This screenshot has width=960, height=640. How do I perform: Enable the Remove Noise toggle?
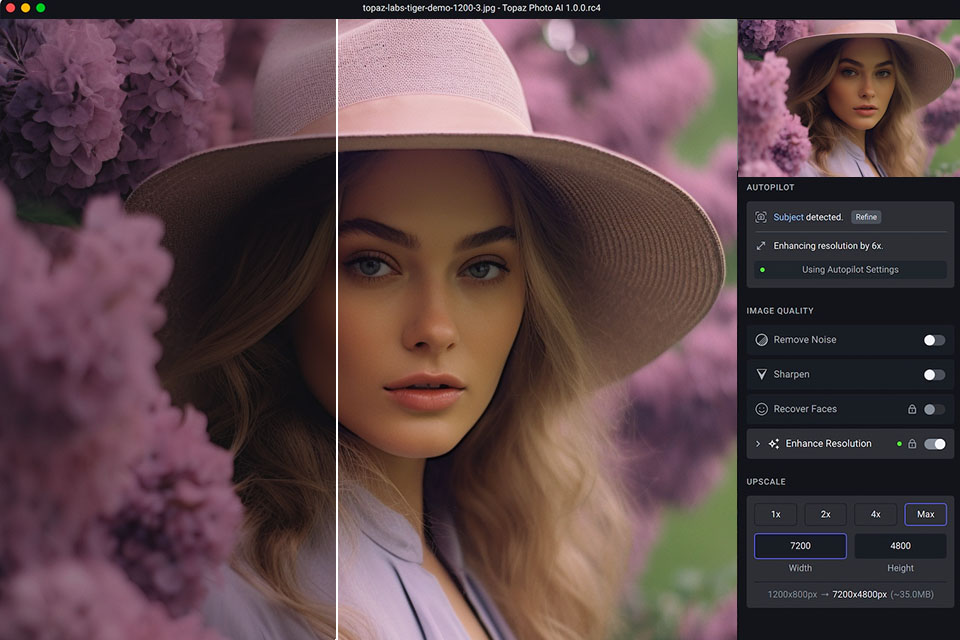click(934, 340)
